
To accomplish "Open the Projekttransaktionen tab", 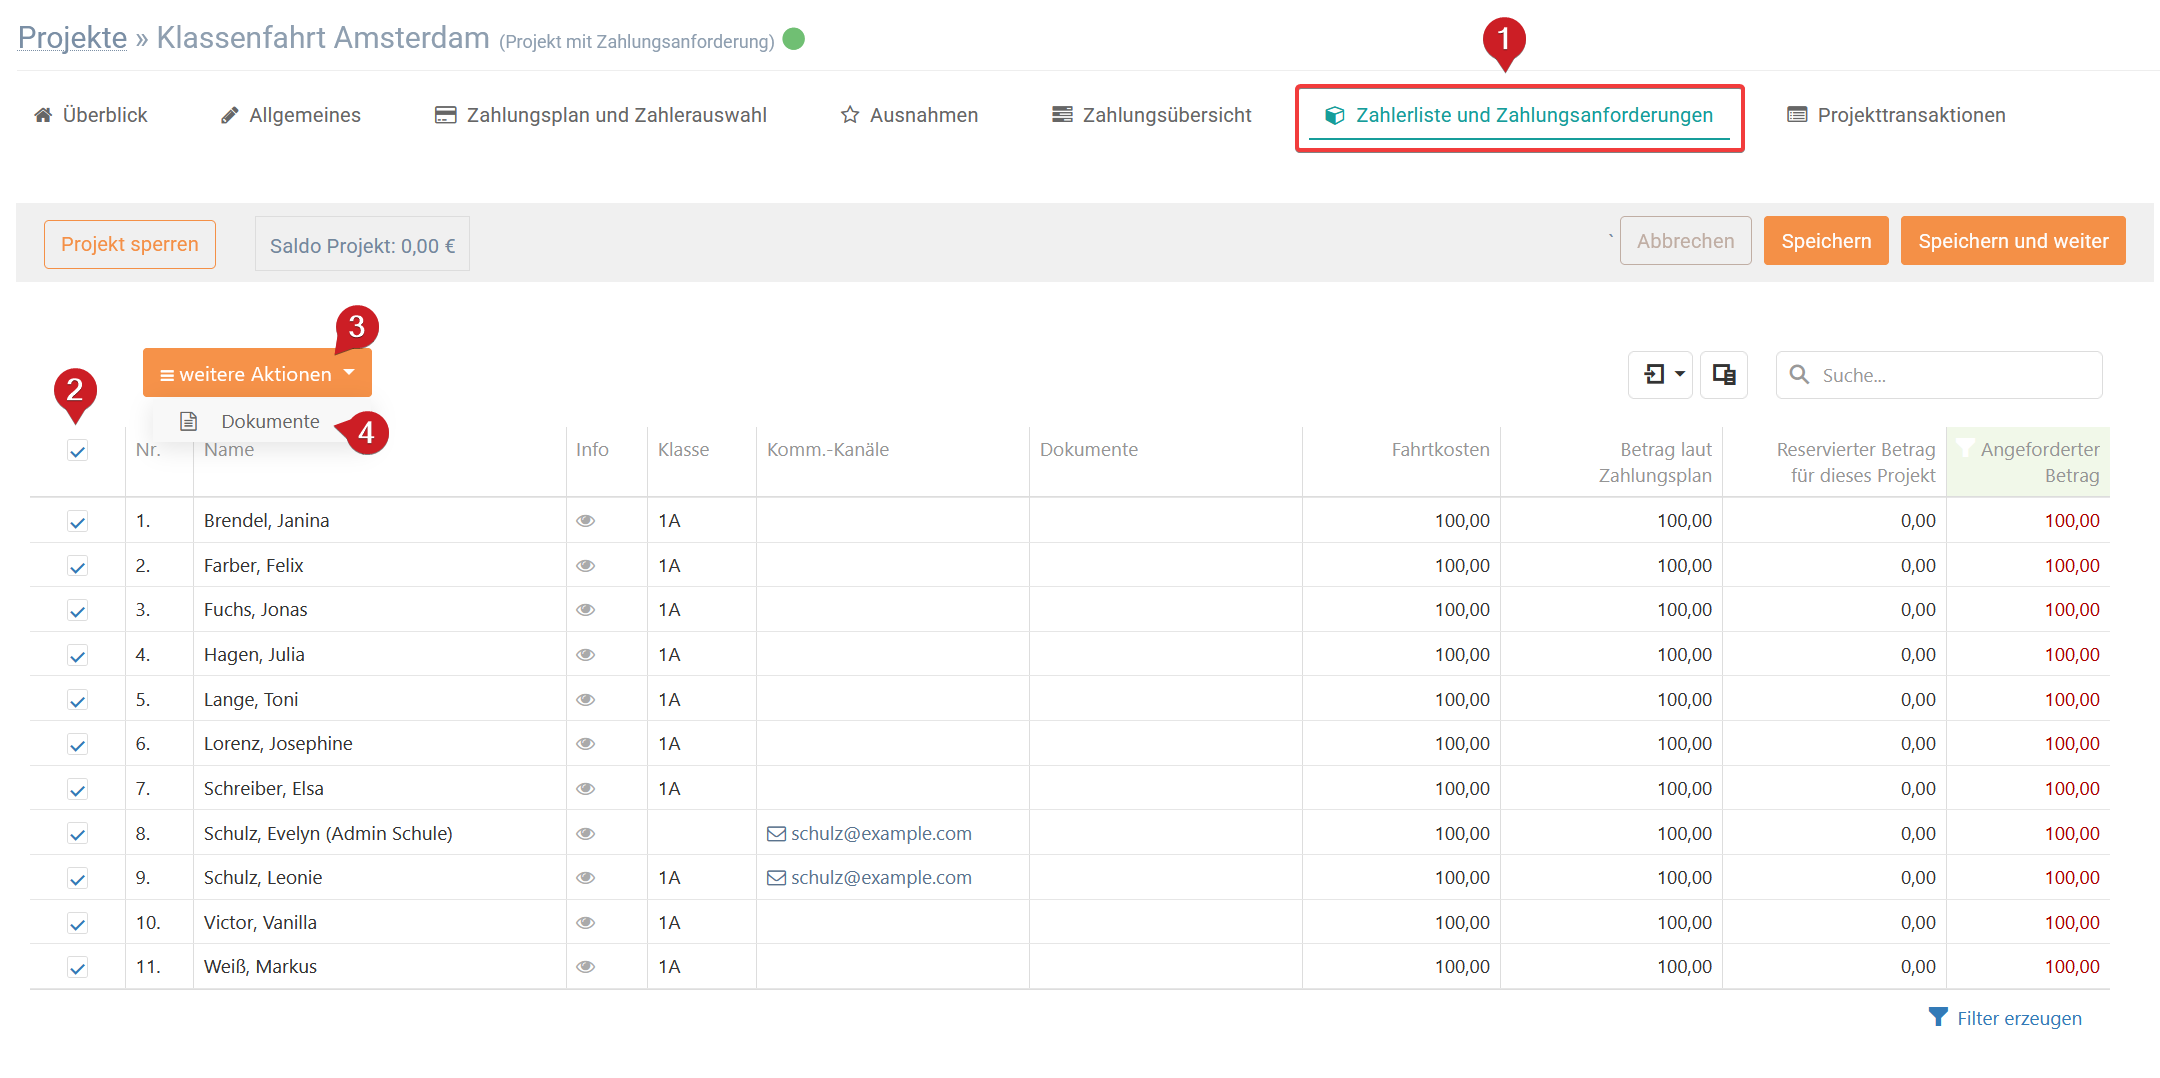I will point(1897,115).
